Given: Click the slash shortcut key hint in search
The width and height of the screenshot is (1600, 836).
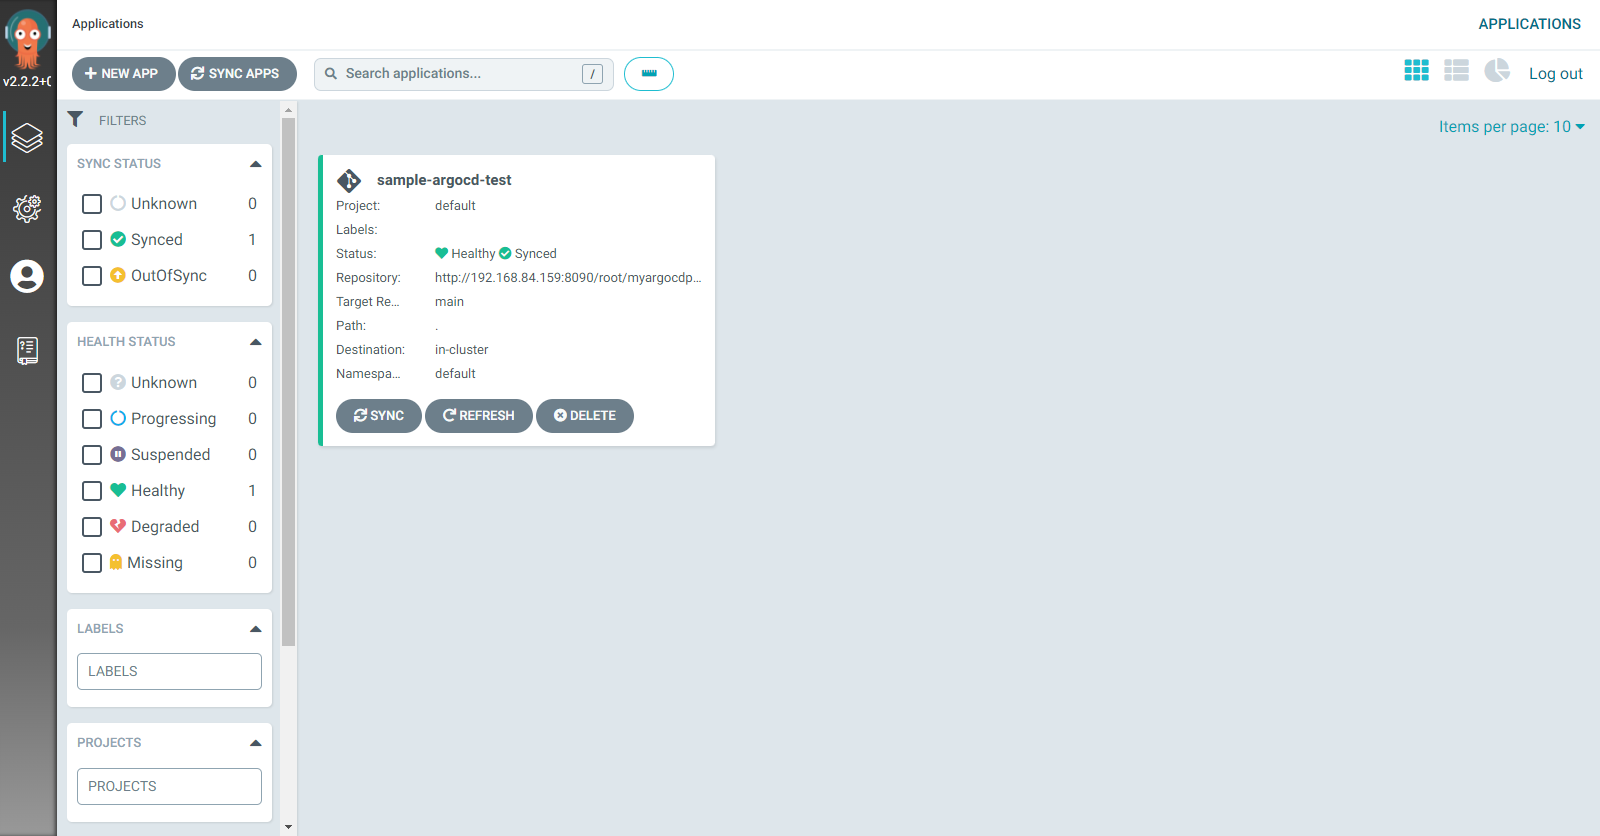Looking at the screenshot, I should pos(592,74).
